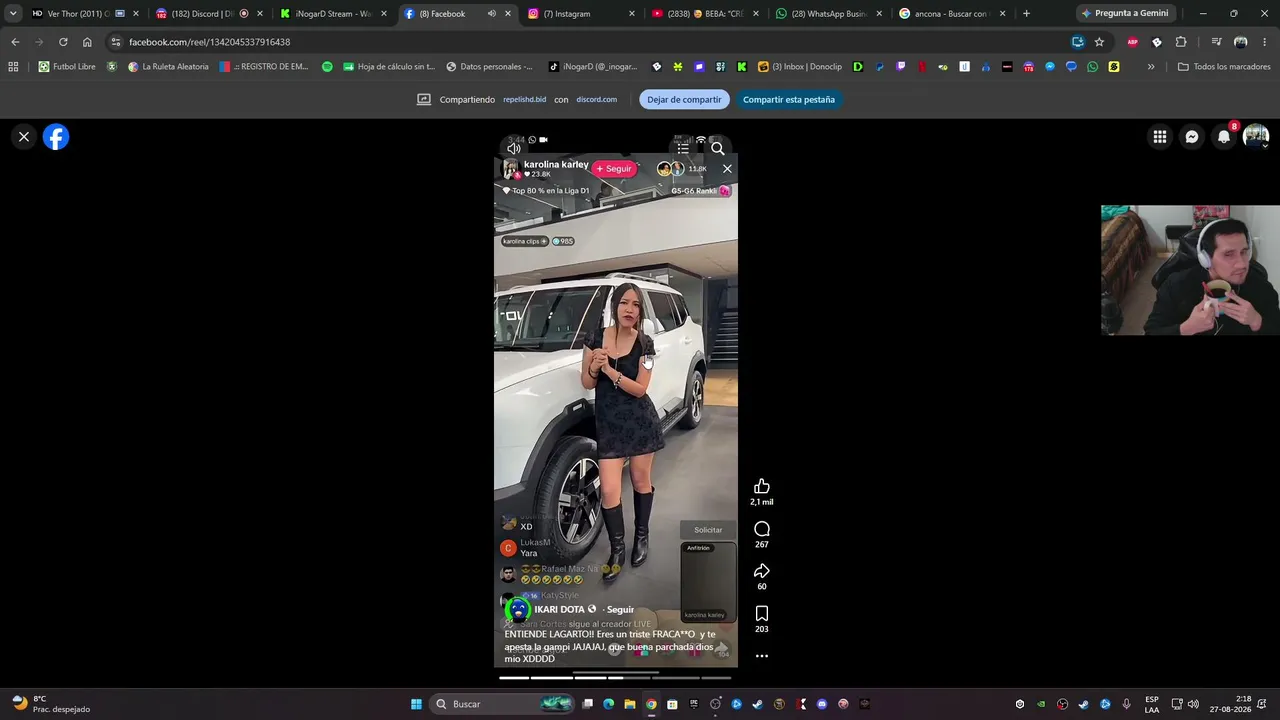Expand the tab search dropdown
The image size is (1280, 720).
(x=12, y=14)
